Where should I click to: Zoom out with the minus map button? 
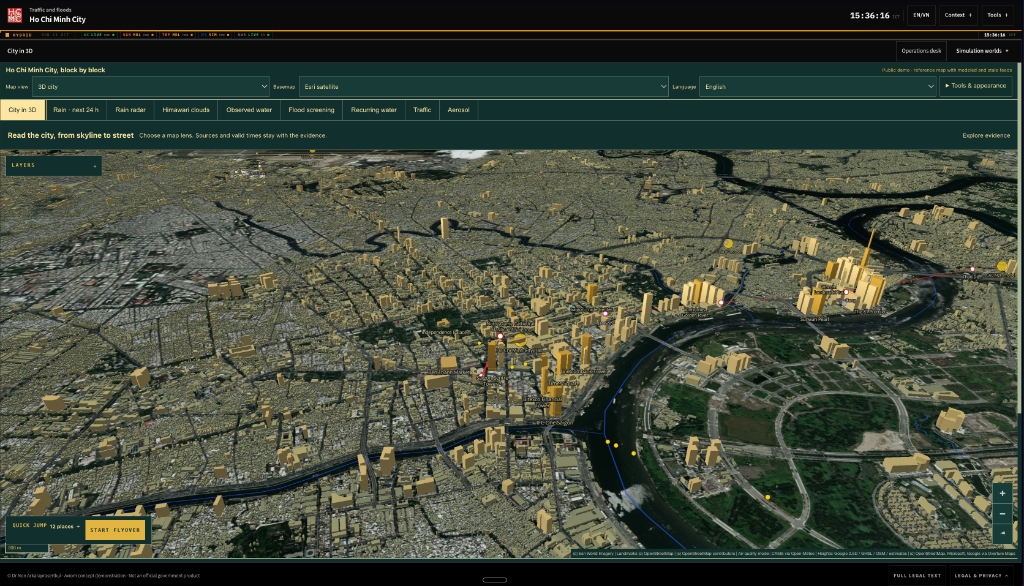1002,513
